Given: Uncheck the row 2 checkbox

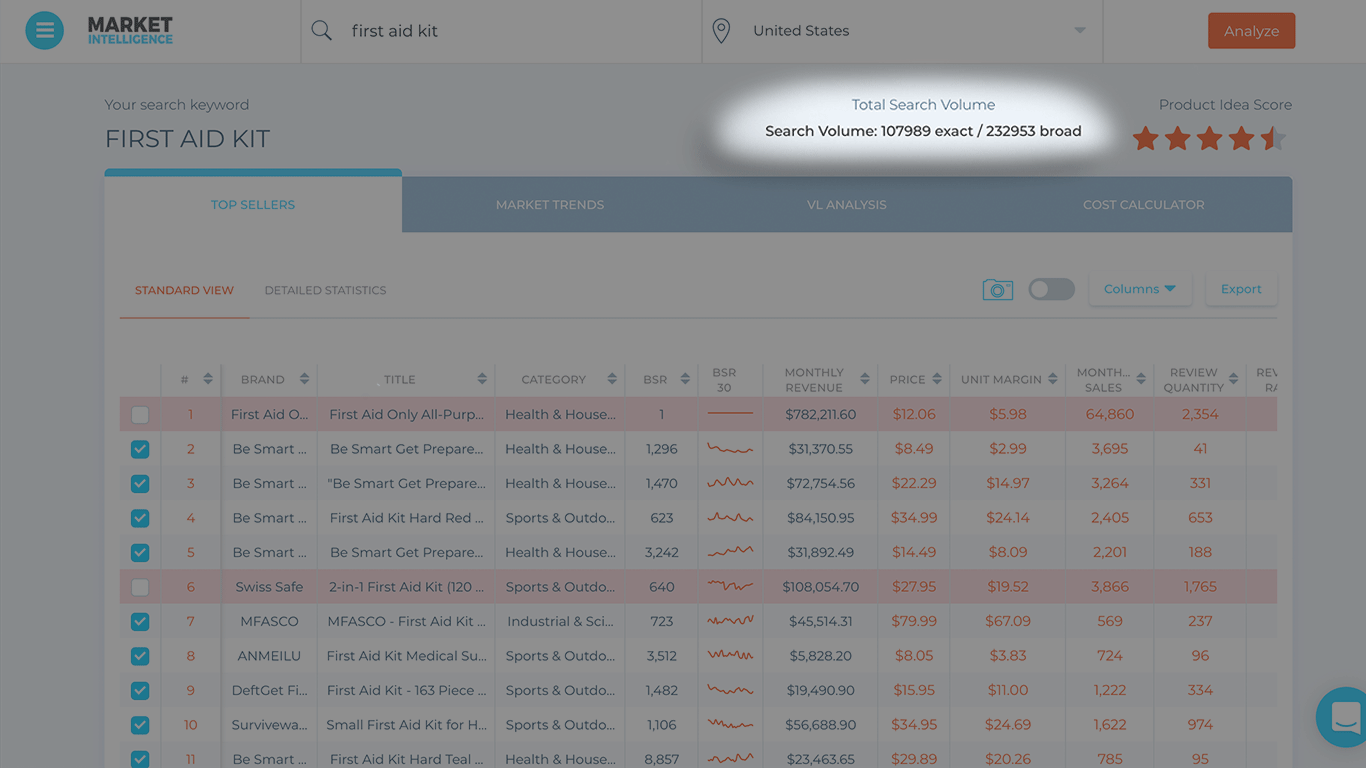Looking at the screenshot, I should pyautogui.click(x=140, y=449).
